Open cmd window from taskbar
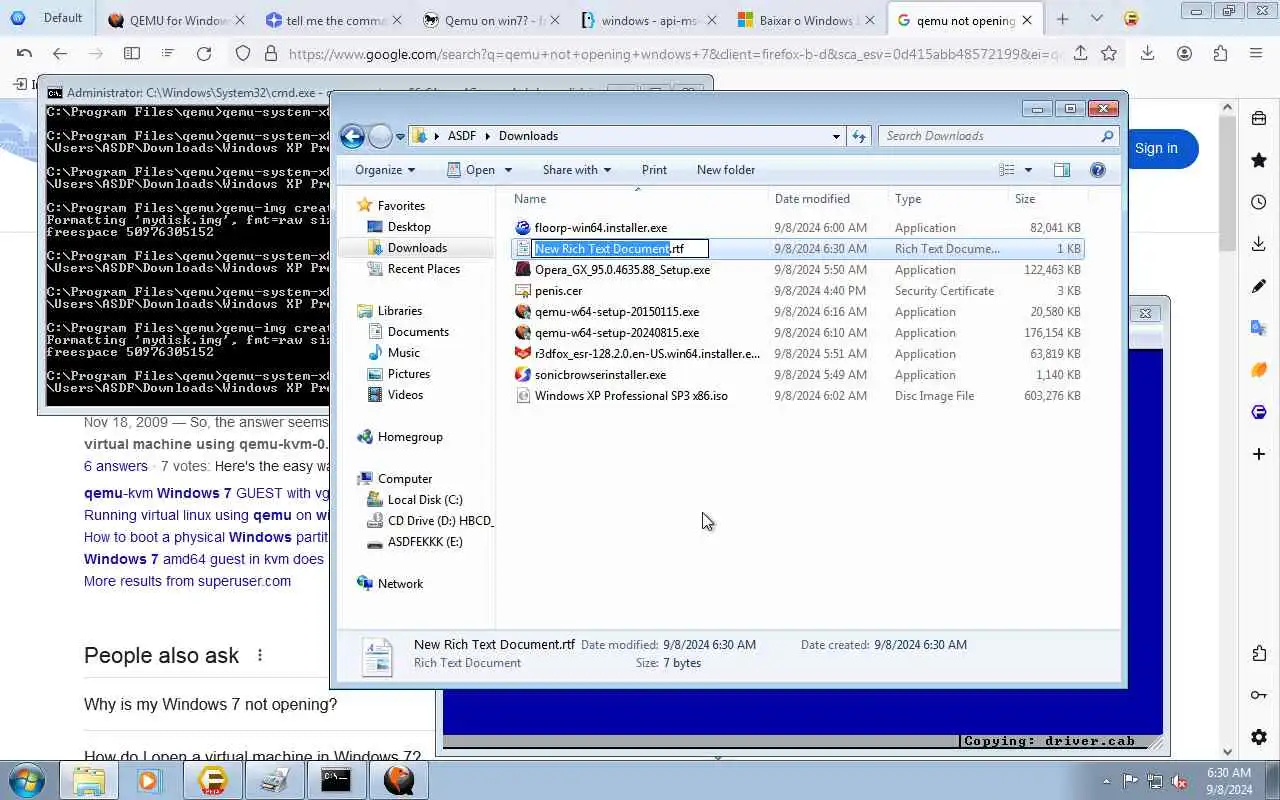 (x=336, y=780)
